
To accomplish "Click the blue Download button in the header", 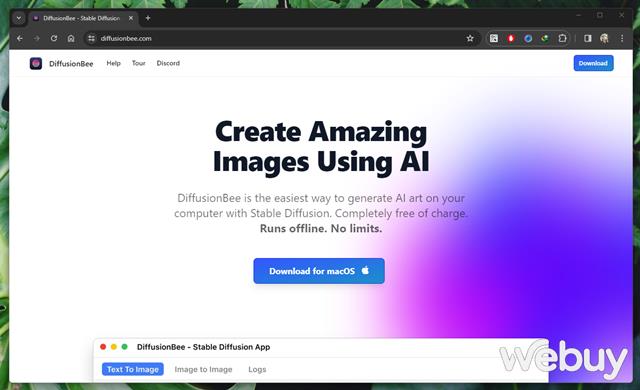I will point(593,63).
